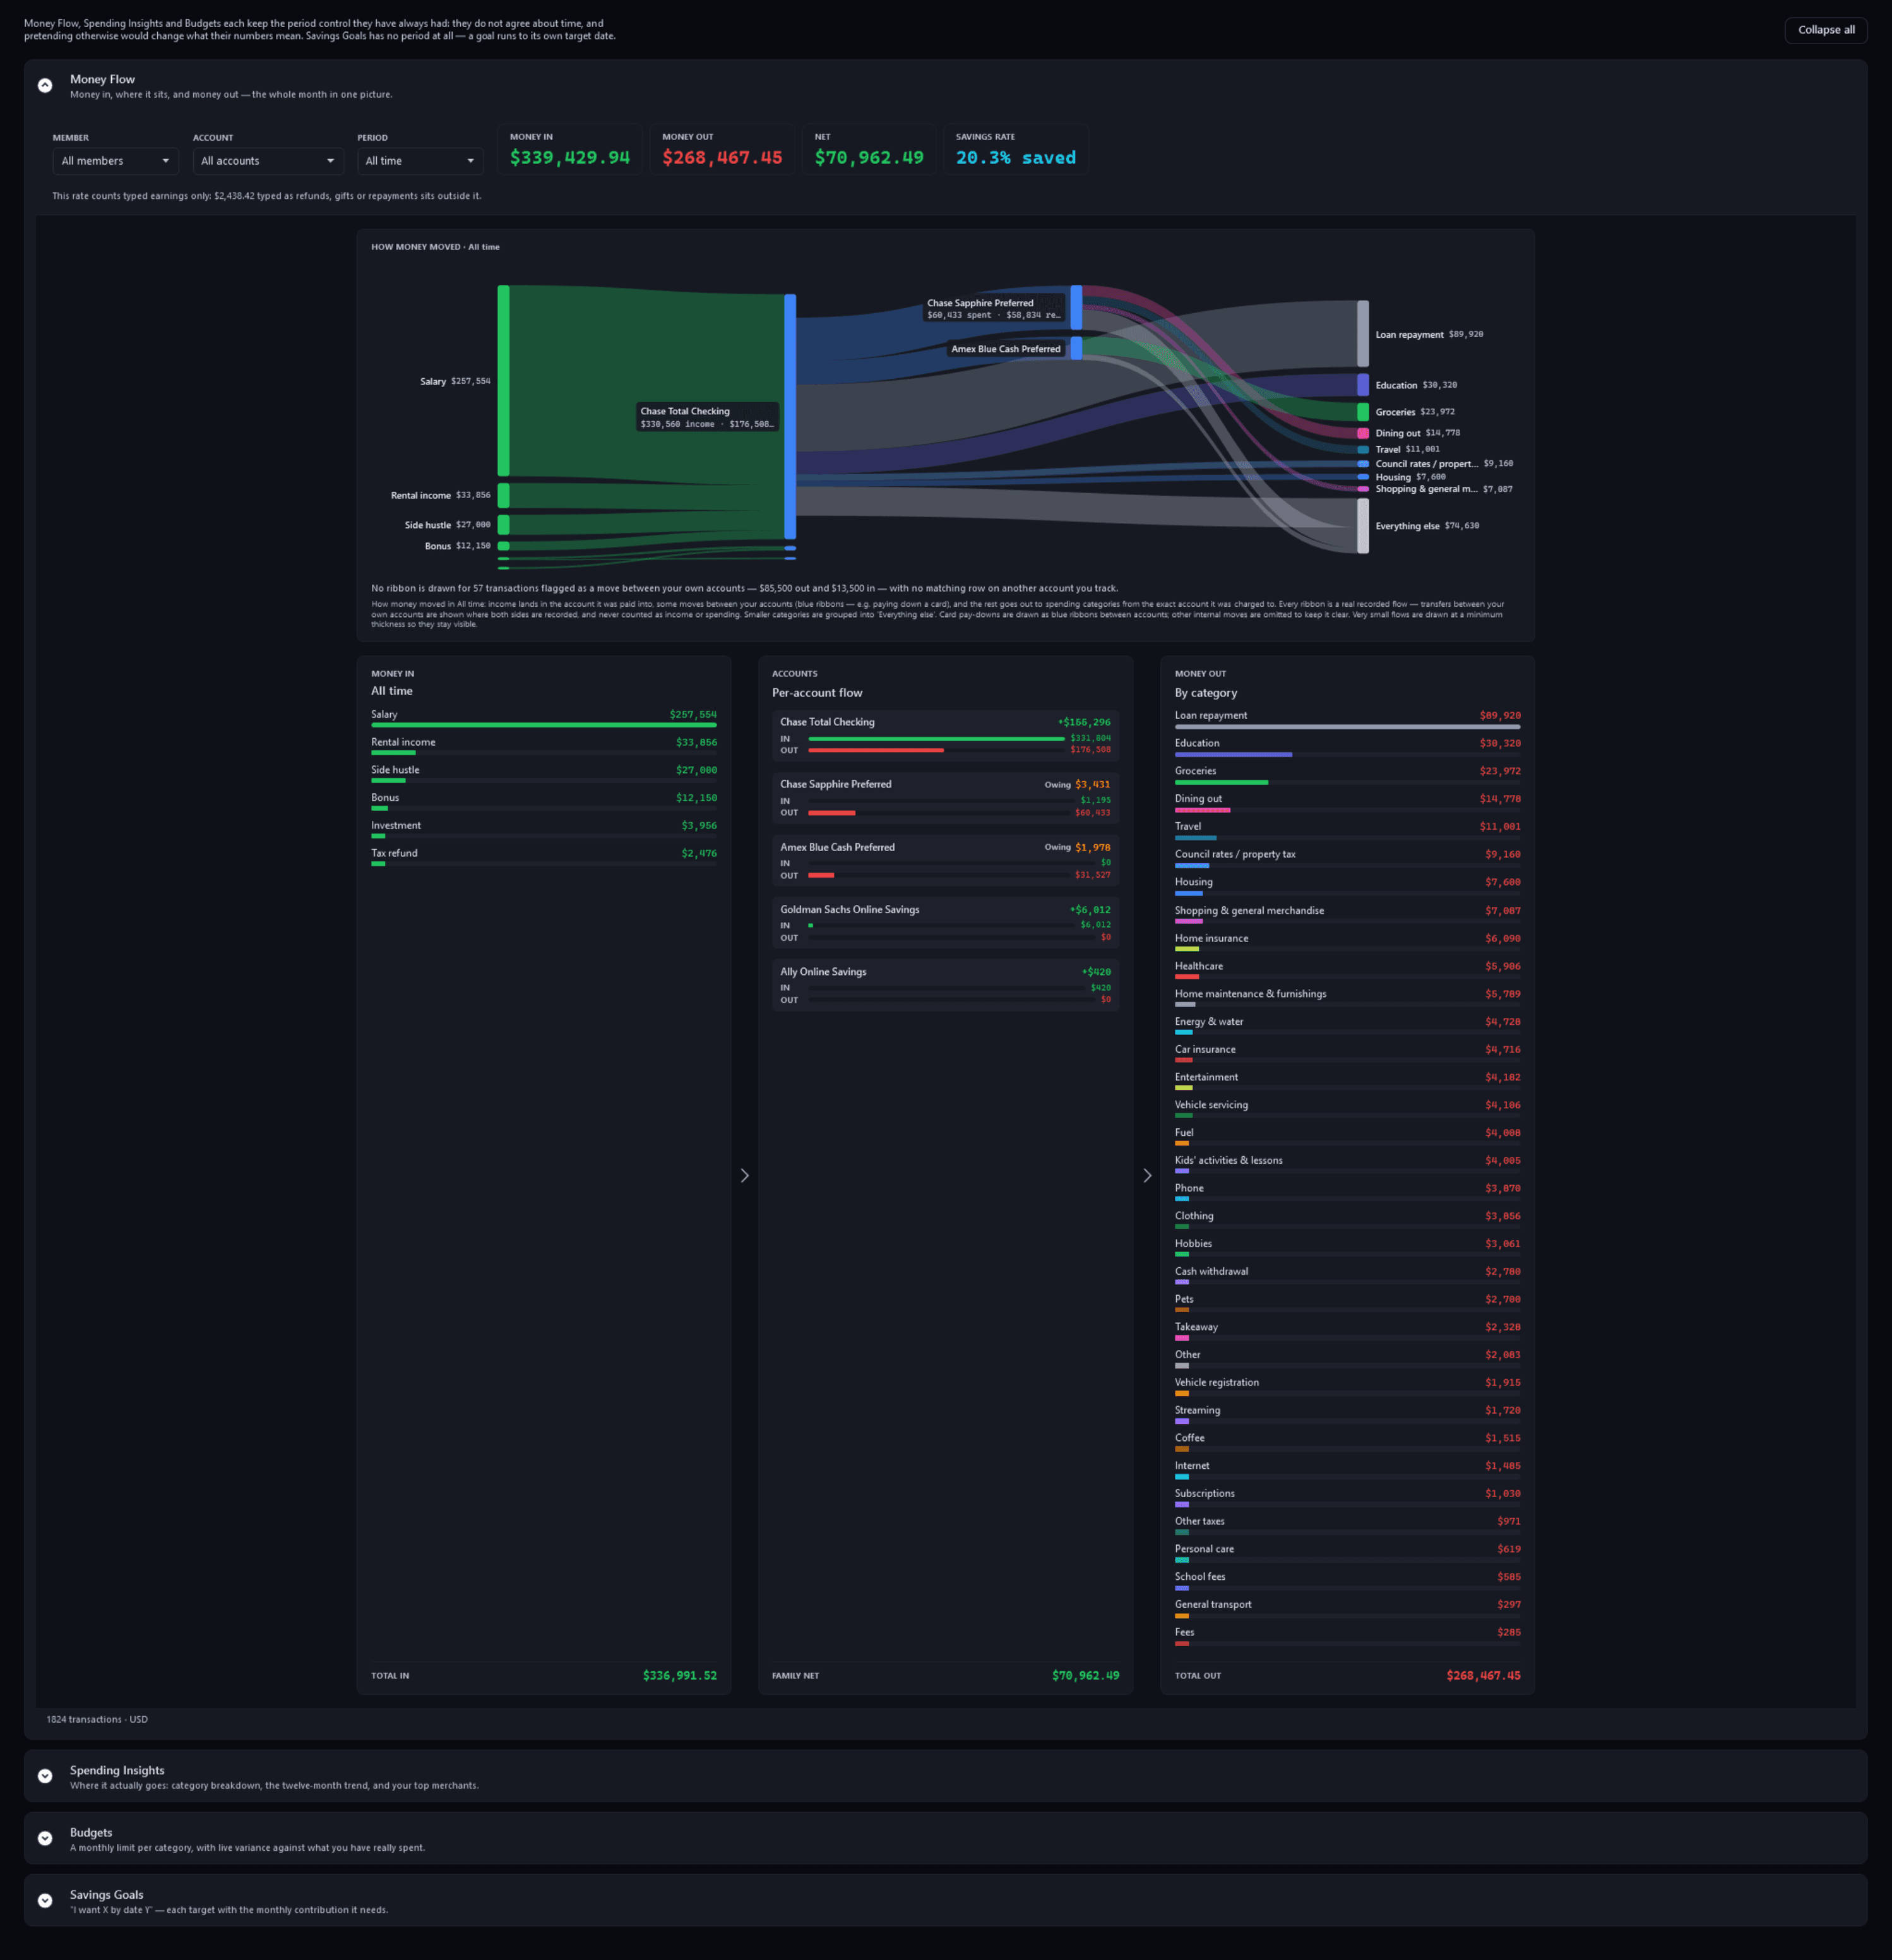Open the Goldman Sachs Online Savings card
The width and height of the screenshot is (1892, 1960).
click(x=945, y=923)
